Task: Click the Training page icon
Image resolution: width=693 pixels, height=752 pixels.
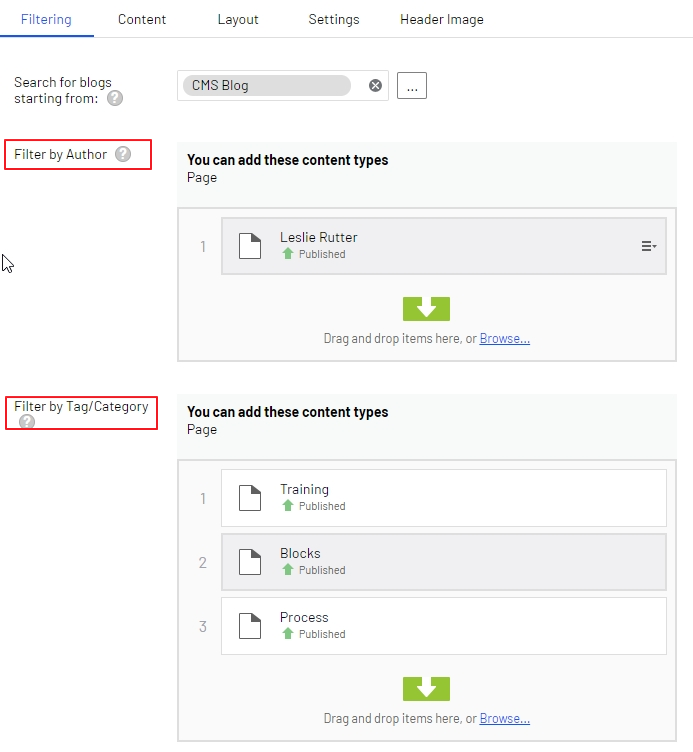Action: tap(250, 498)
